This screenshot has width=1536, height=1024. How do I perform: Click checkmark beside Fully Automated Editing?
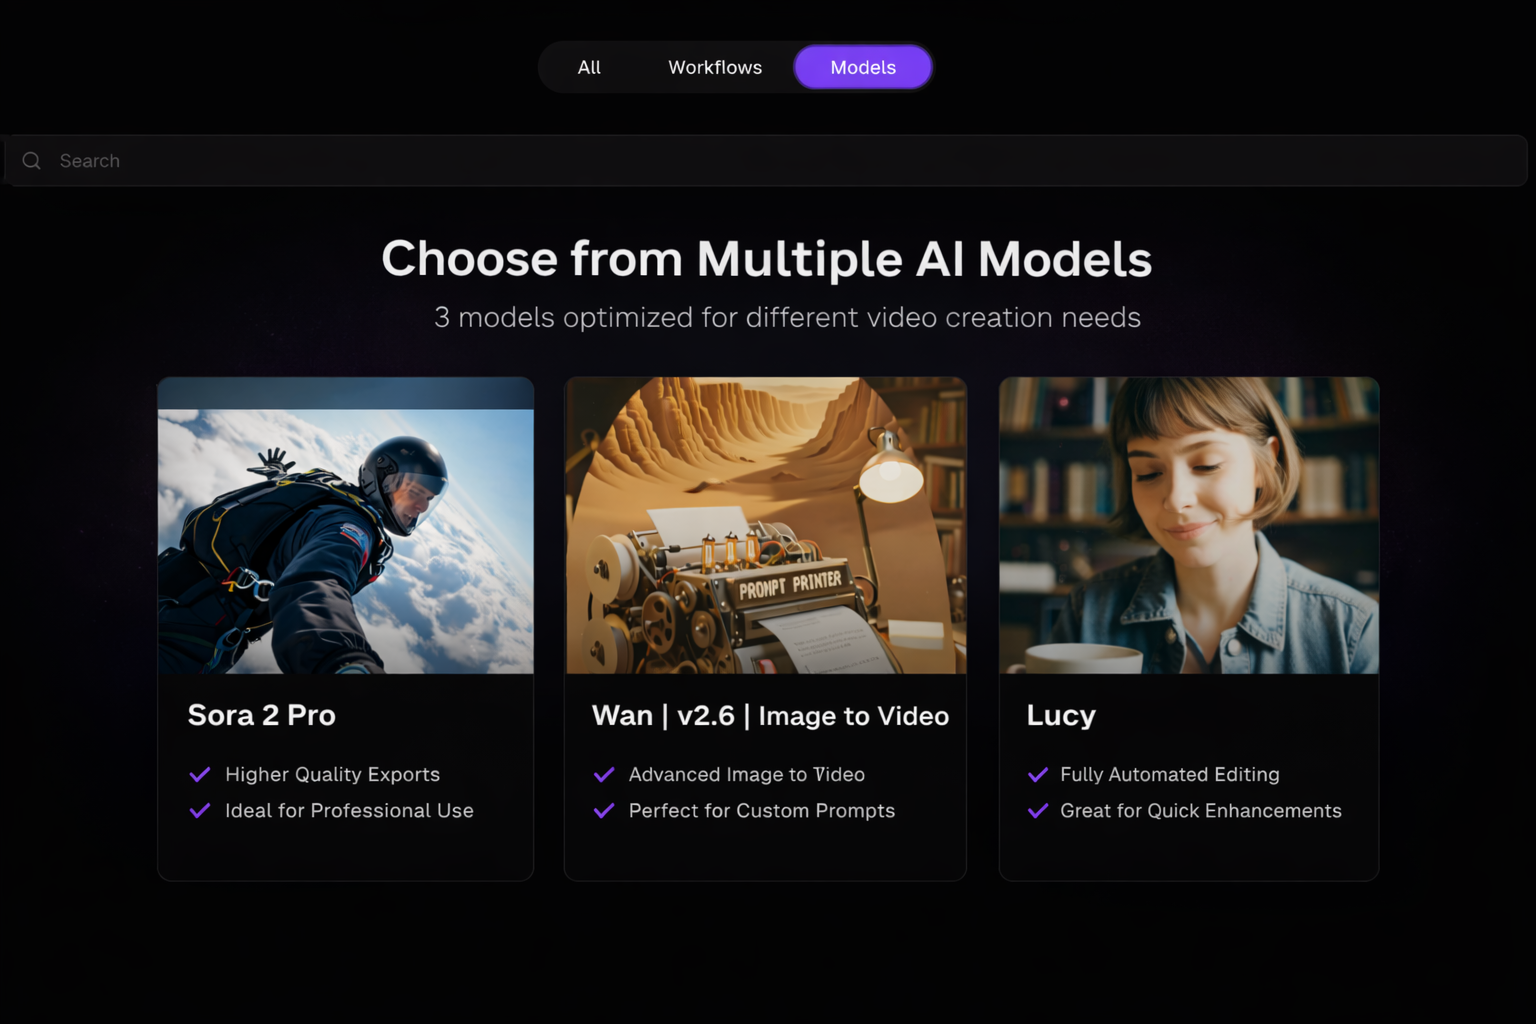pos(1038,775)
